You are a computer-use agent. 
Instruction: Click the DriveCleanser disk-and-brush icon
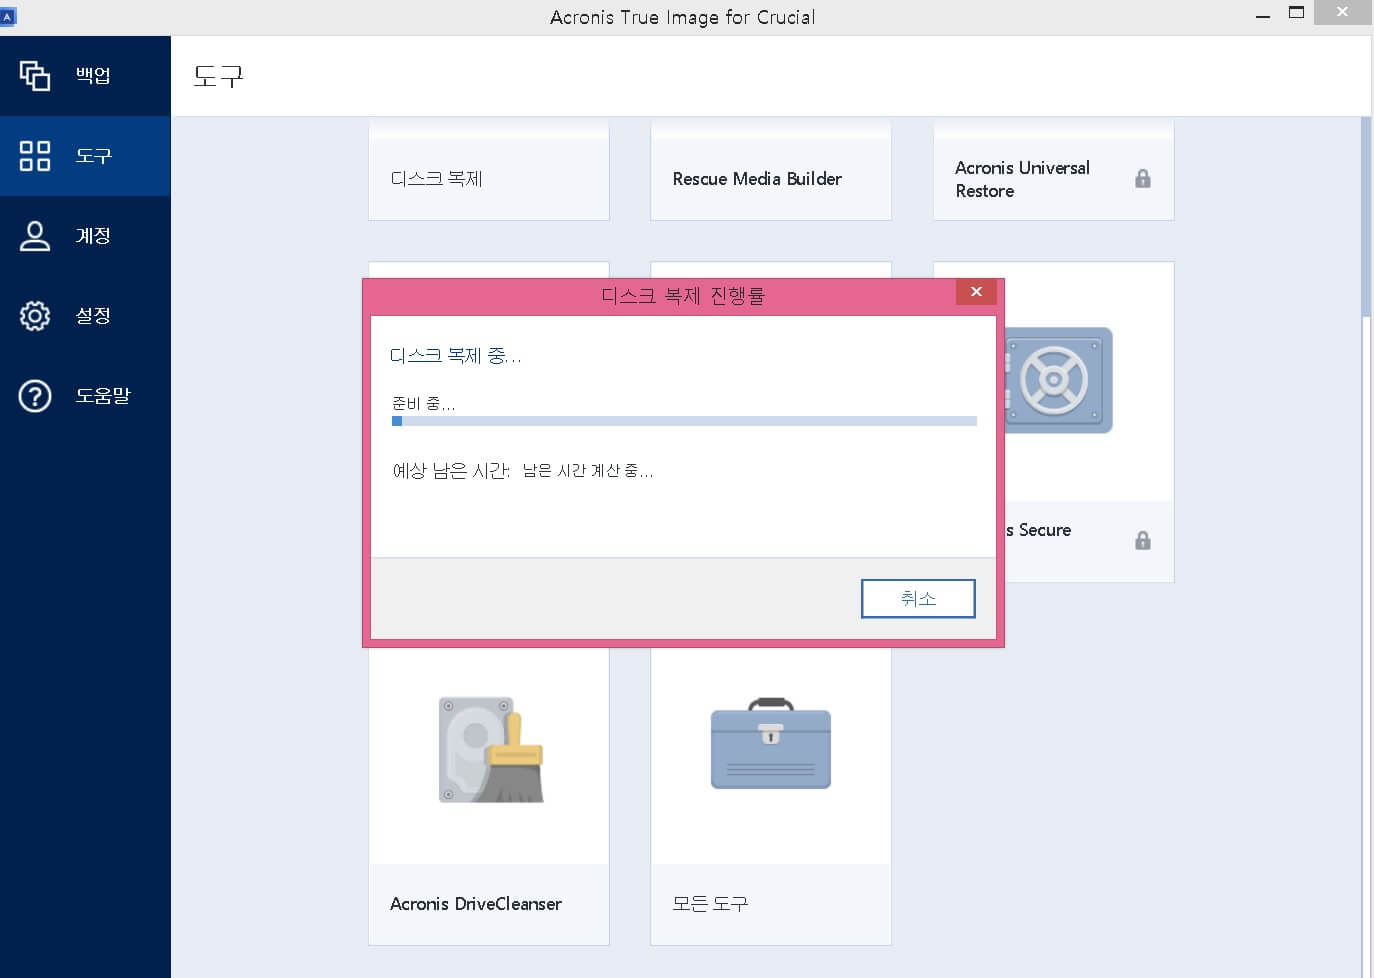coord(491,750)
